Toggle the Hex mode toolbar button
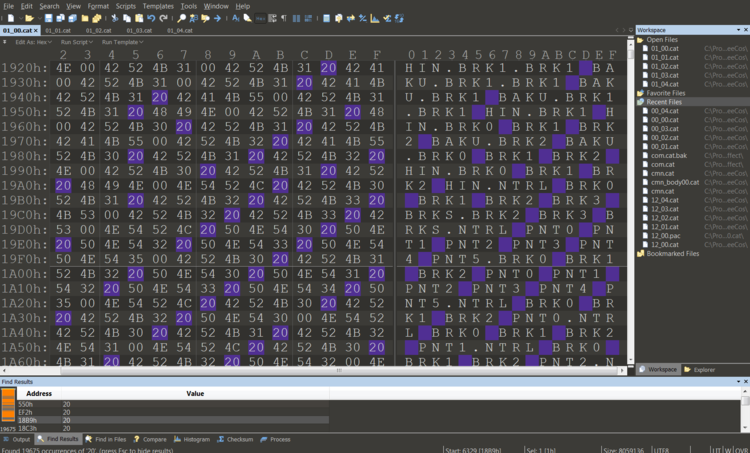The width and height of the screenshot is (750, 453). pos(260,18)
